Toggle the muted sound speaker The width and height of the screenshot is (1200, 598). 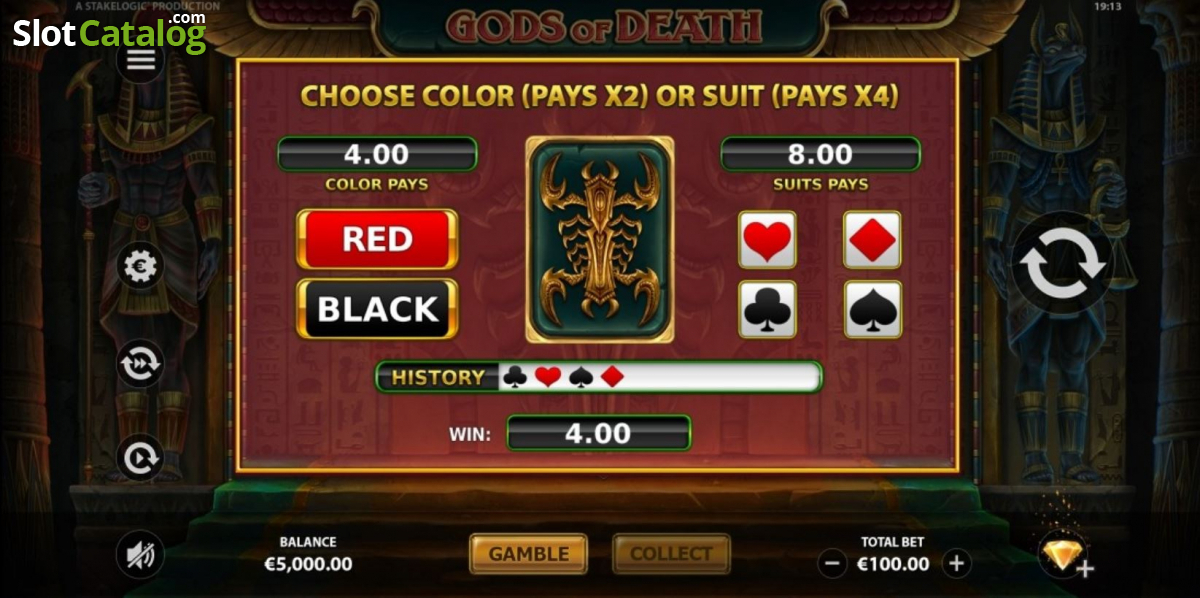(x=140, y=554)
